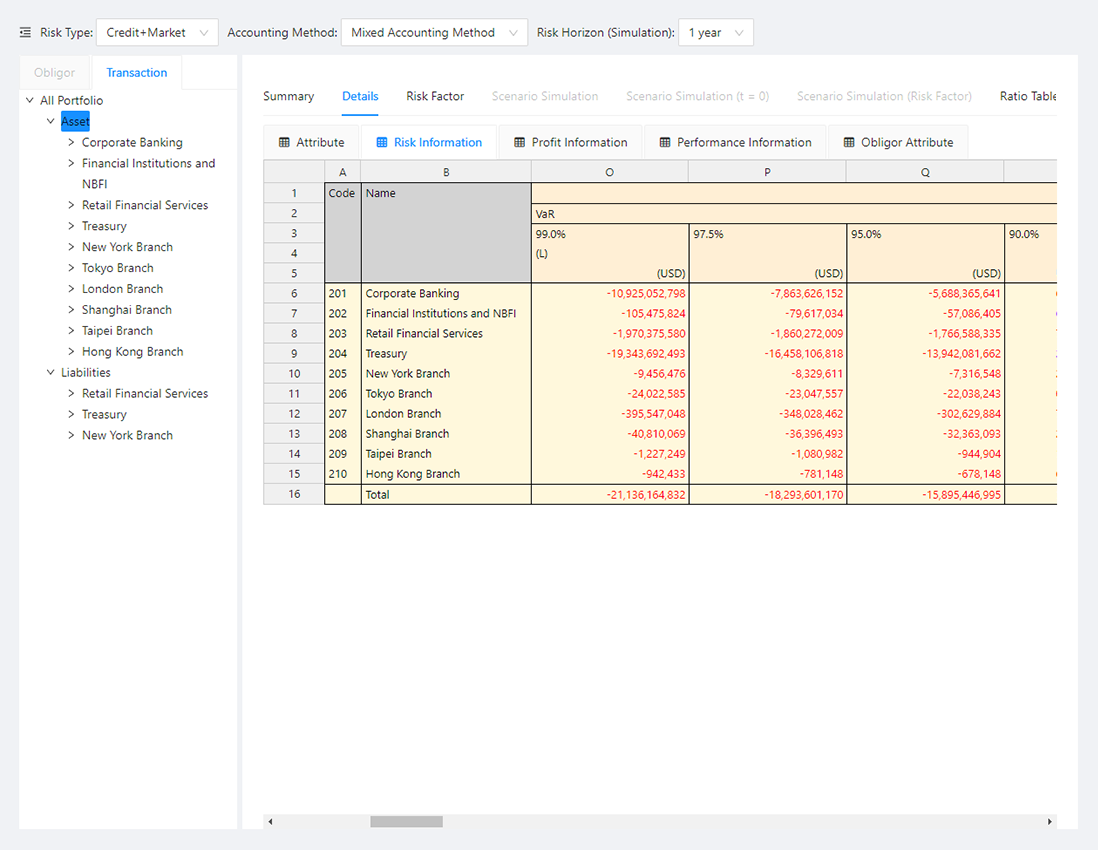Open the Risk Type dropdown
This screenshot has height=850, width=1098.
click(157, 33)
